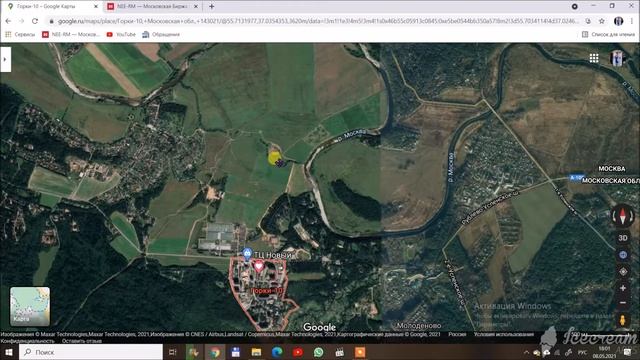Viewport: 640px width, 360px height.
Task: Go back in browser history
Action: coord(8,21)
